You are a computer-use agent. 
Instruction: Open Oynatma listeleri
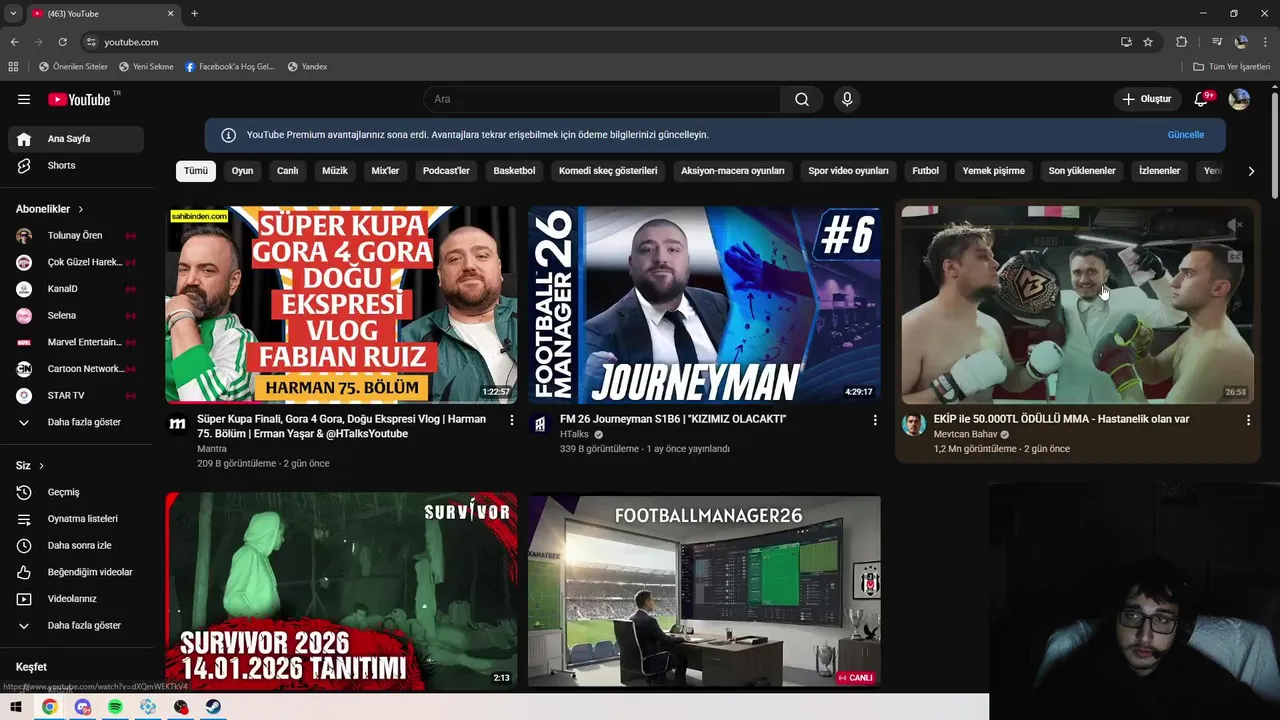pyautogui.click(x=76, y=519)
